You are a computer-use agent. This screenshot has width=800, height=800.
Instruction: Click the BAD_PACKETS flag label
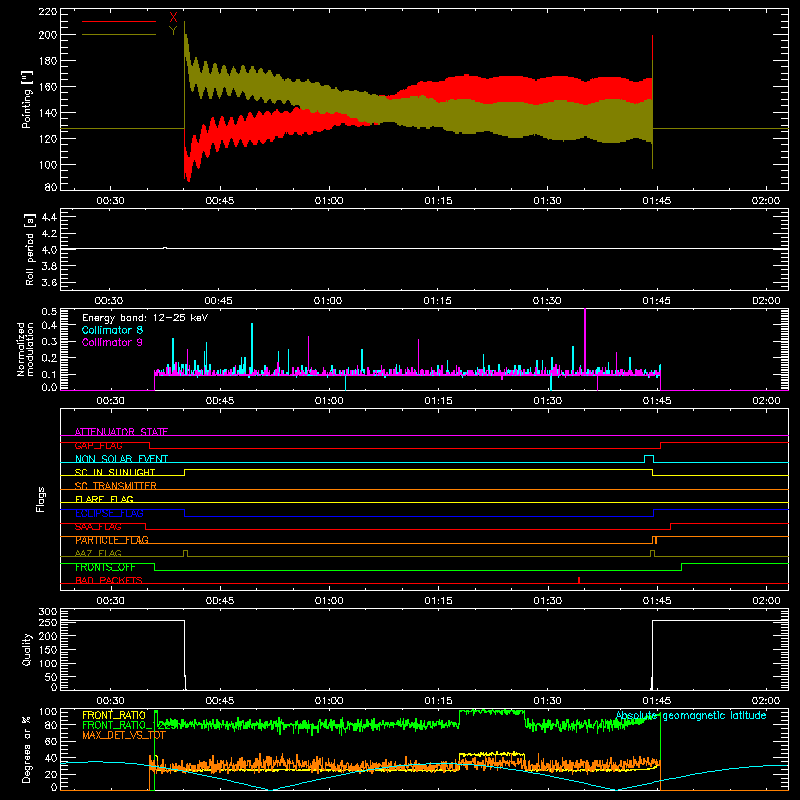pos(109,580)
